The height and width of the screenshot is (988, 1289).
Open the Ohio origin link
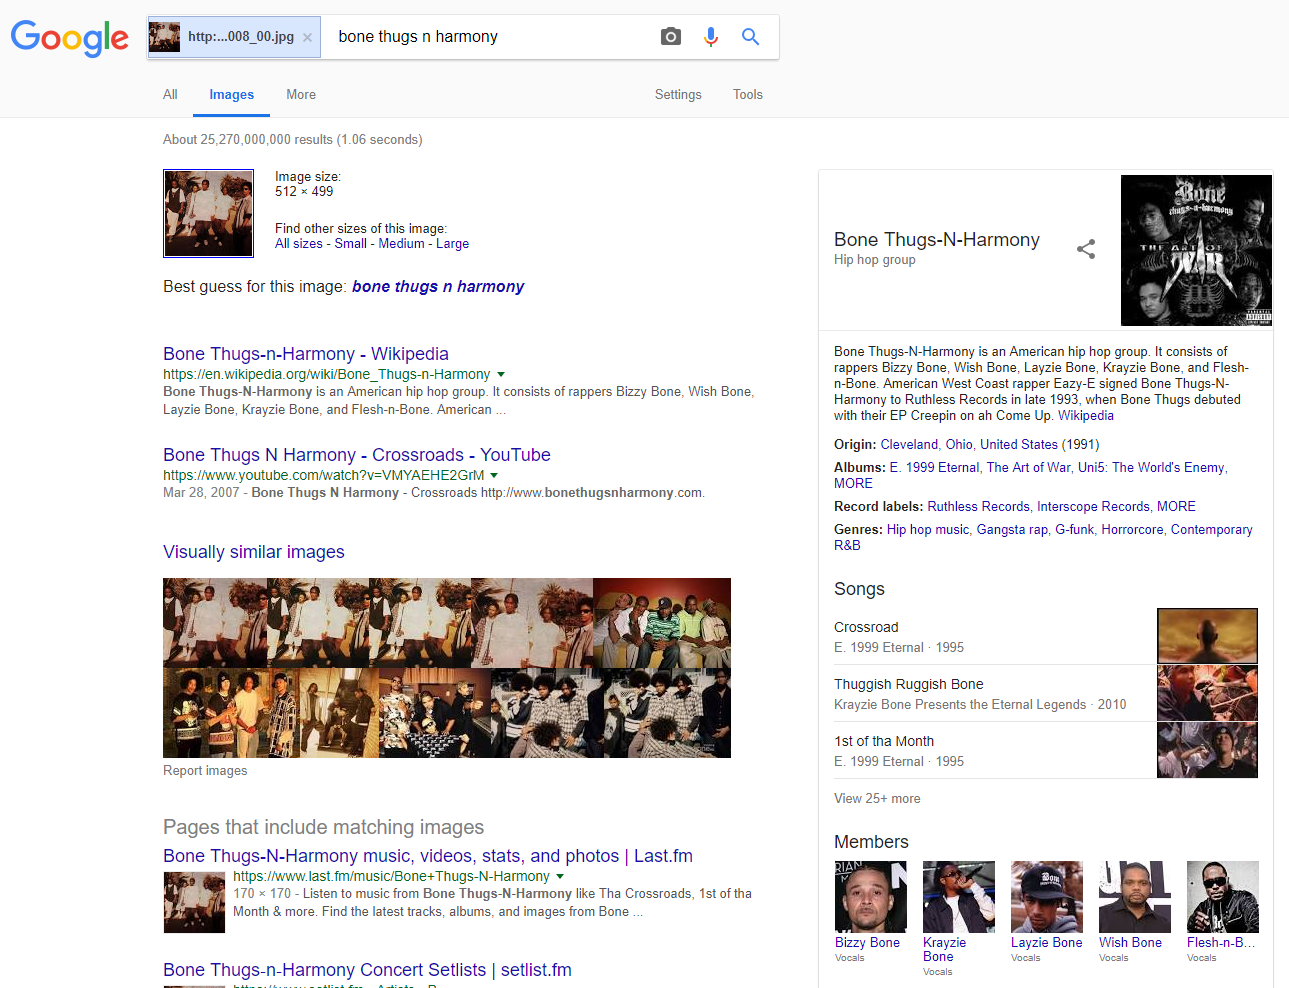point(959,445)
